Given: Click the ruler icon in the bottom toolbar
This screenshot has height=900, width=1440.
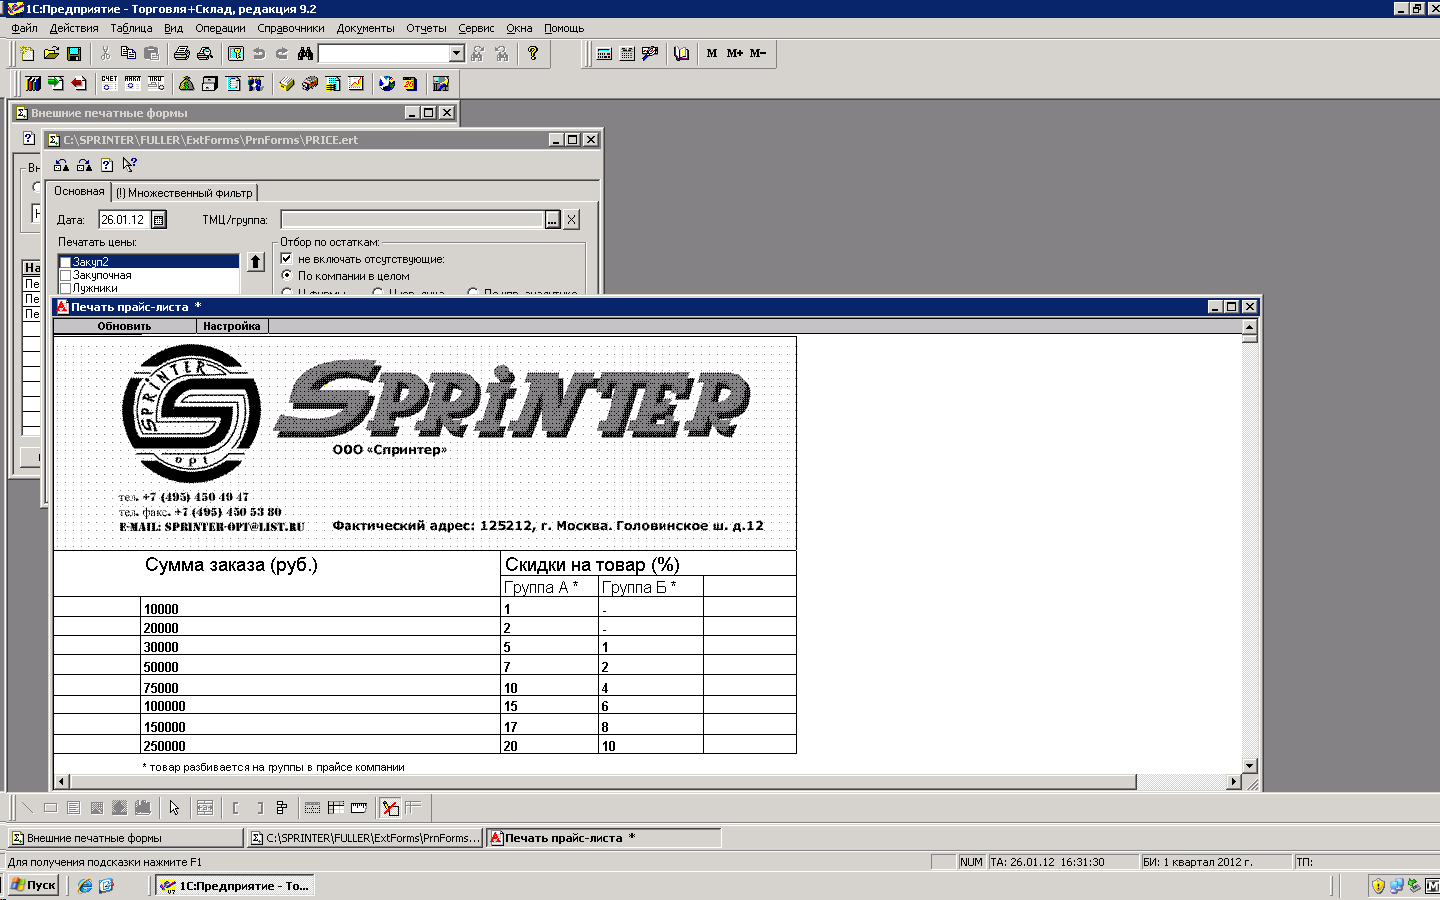Looking at the screenshot, I should pos(359,808).
